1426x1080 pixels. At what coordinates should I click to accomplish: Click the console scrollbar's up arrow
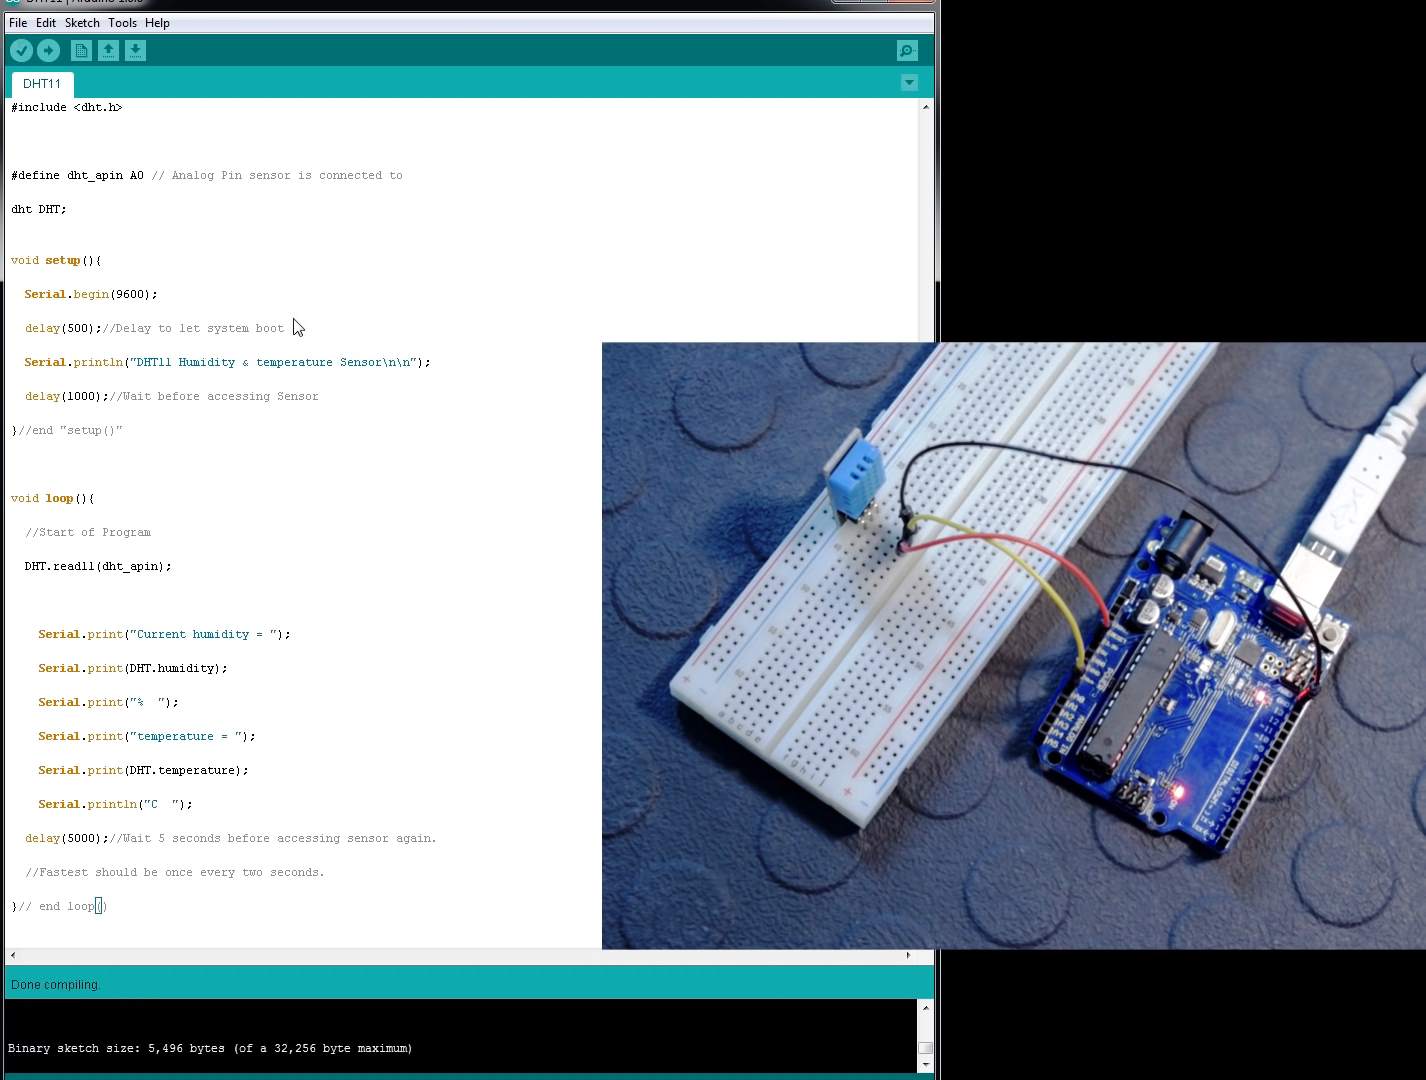pyautogui.click(x=925, y=1010)
